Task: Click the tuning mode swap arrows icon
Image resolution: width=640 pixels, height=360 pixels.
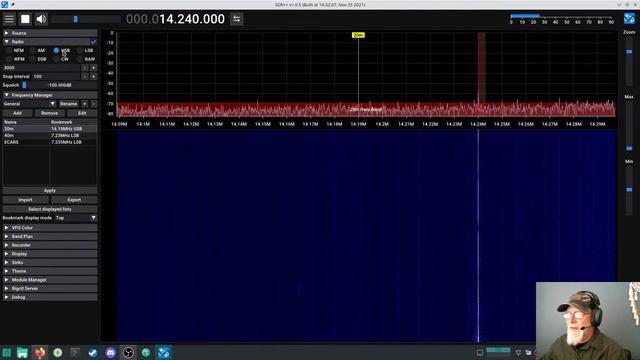Action: tap(237, 19)
